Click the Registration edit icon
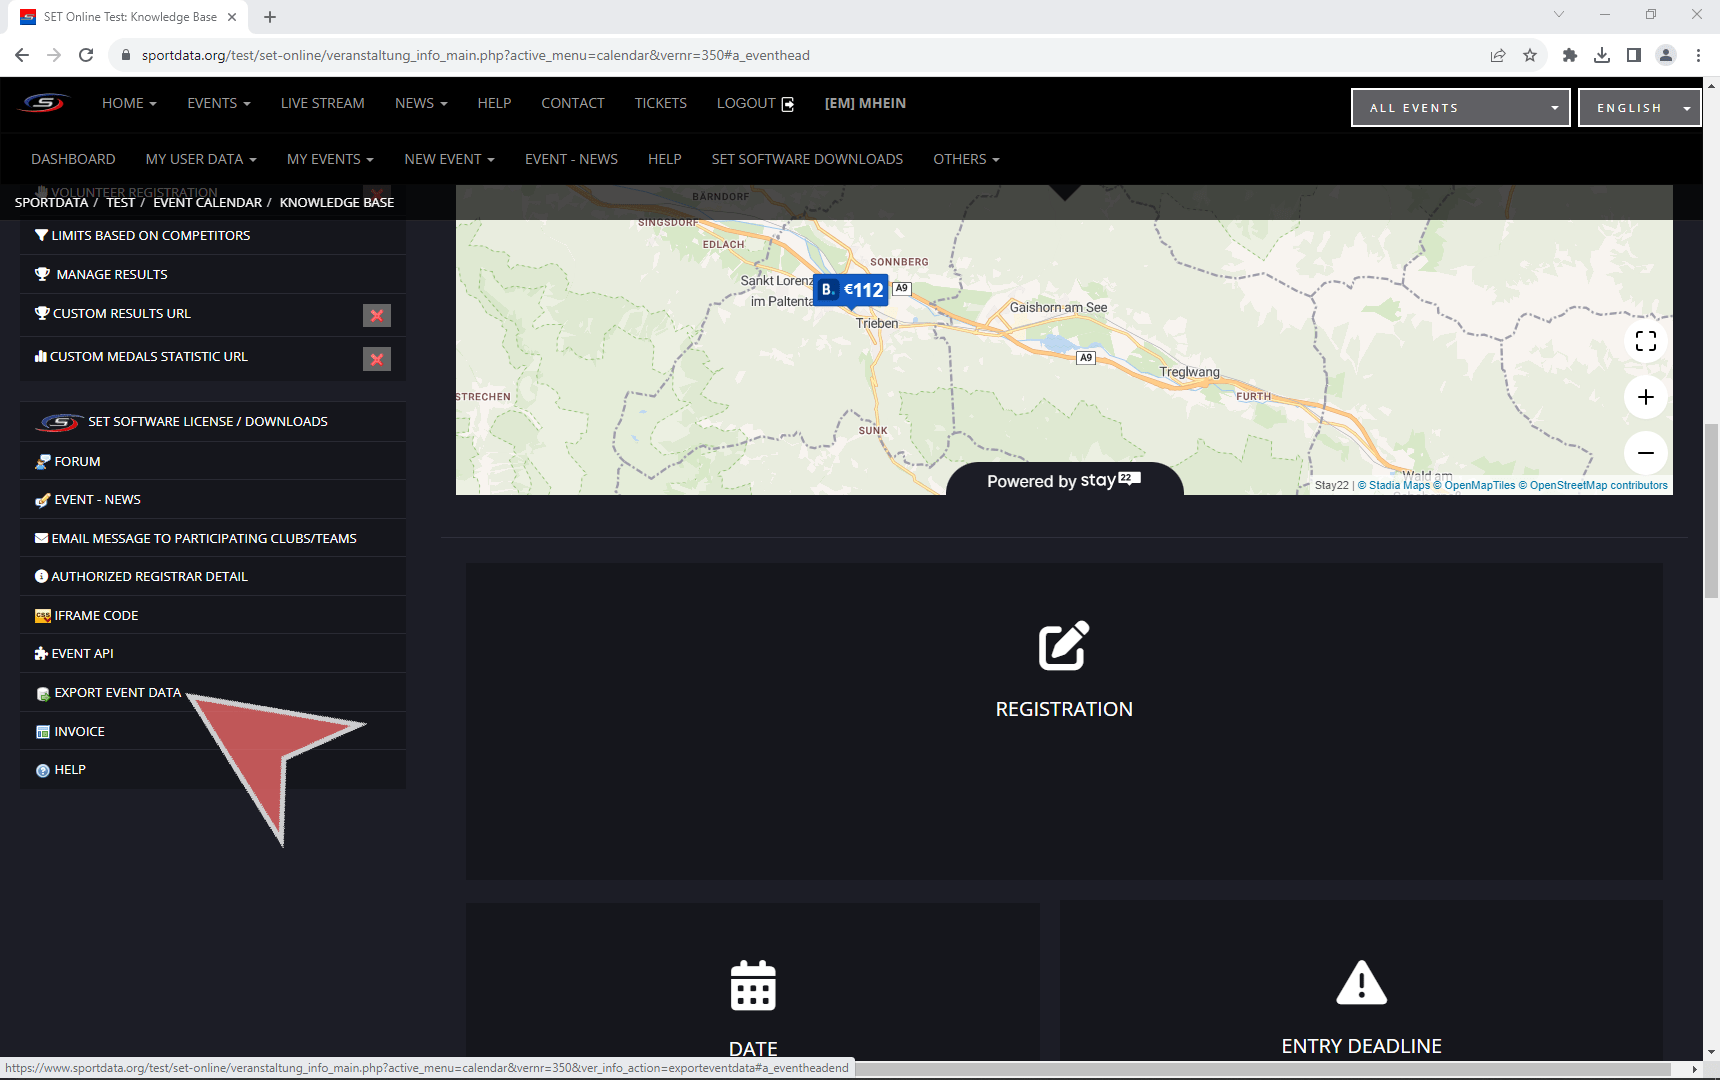 pyautogui.click(x=1063, y=646)
